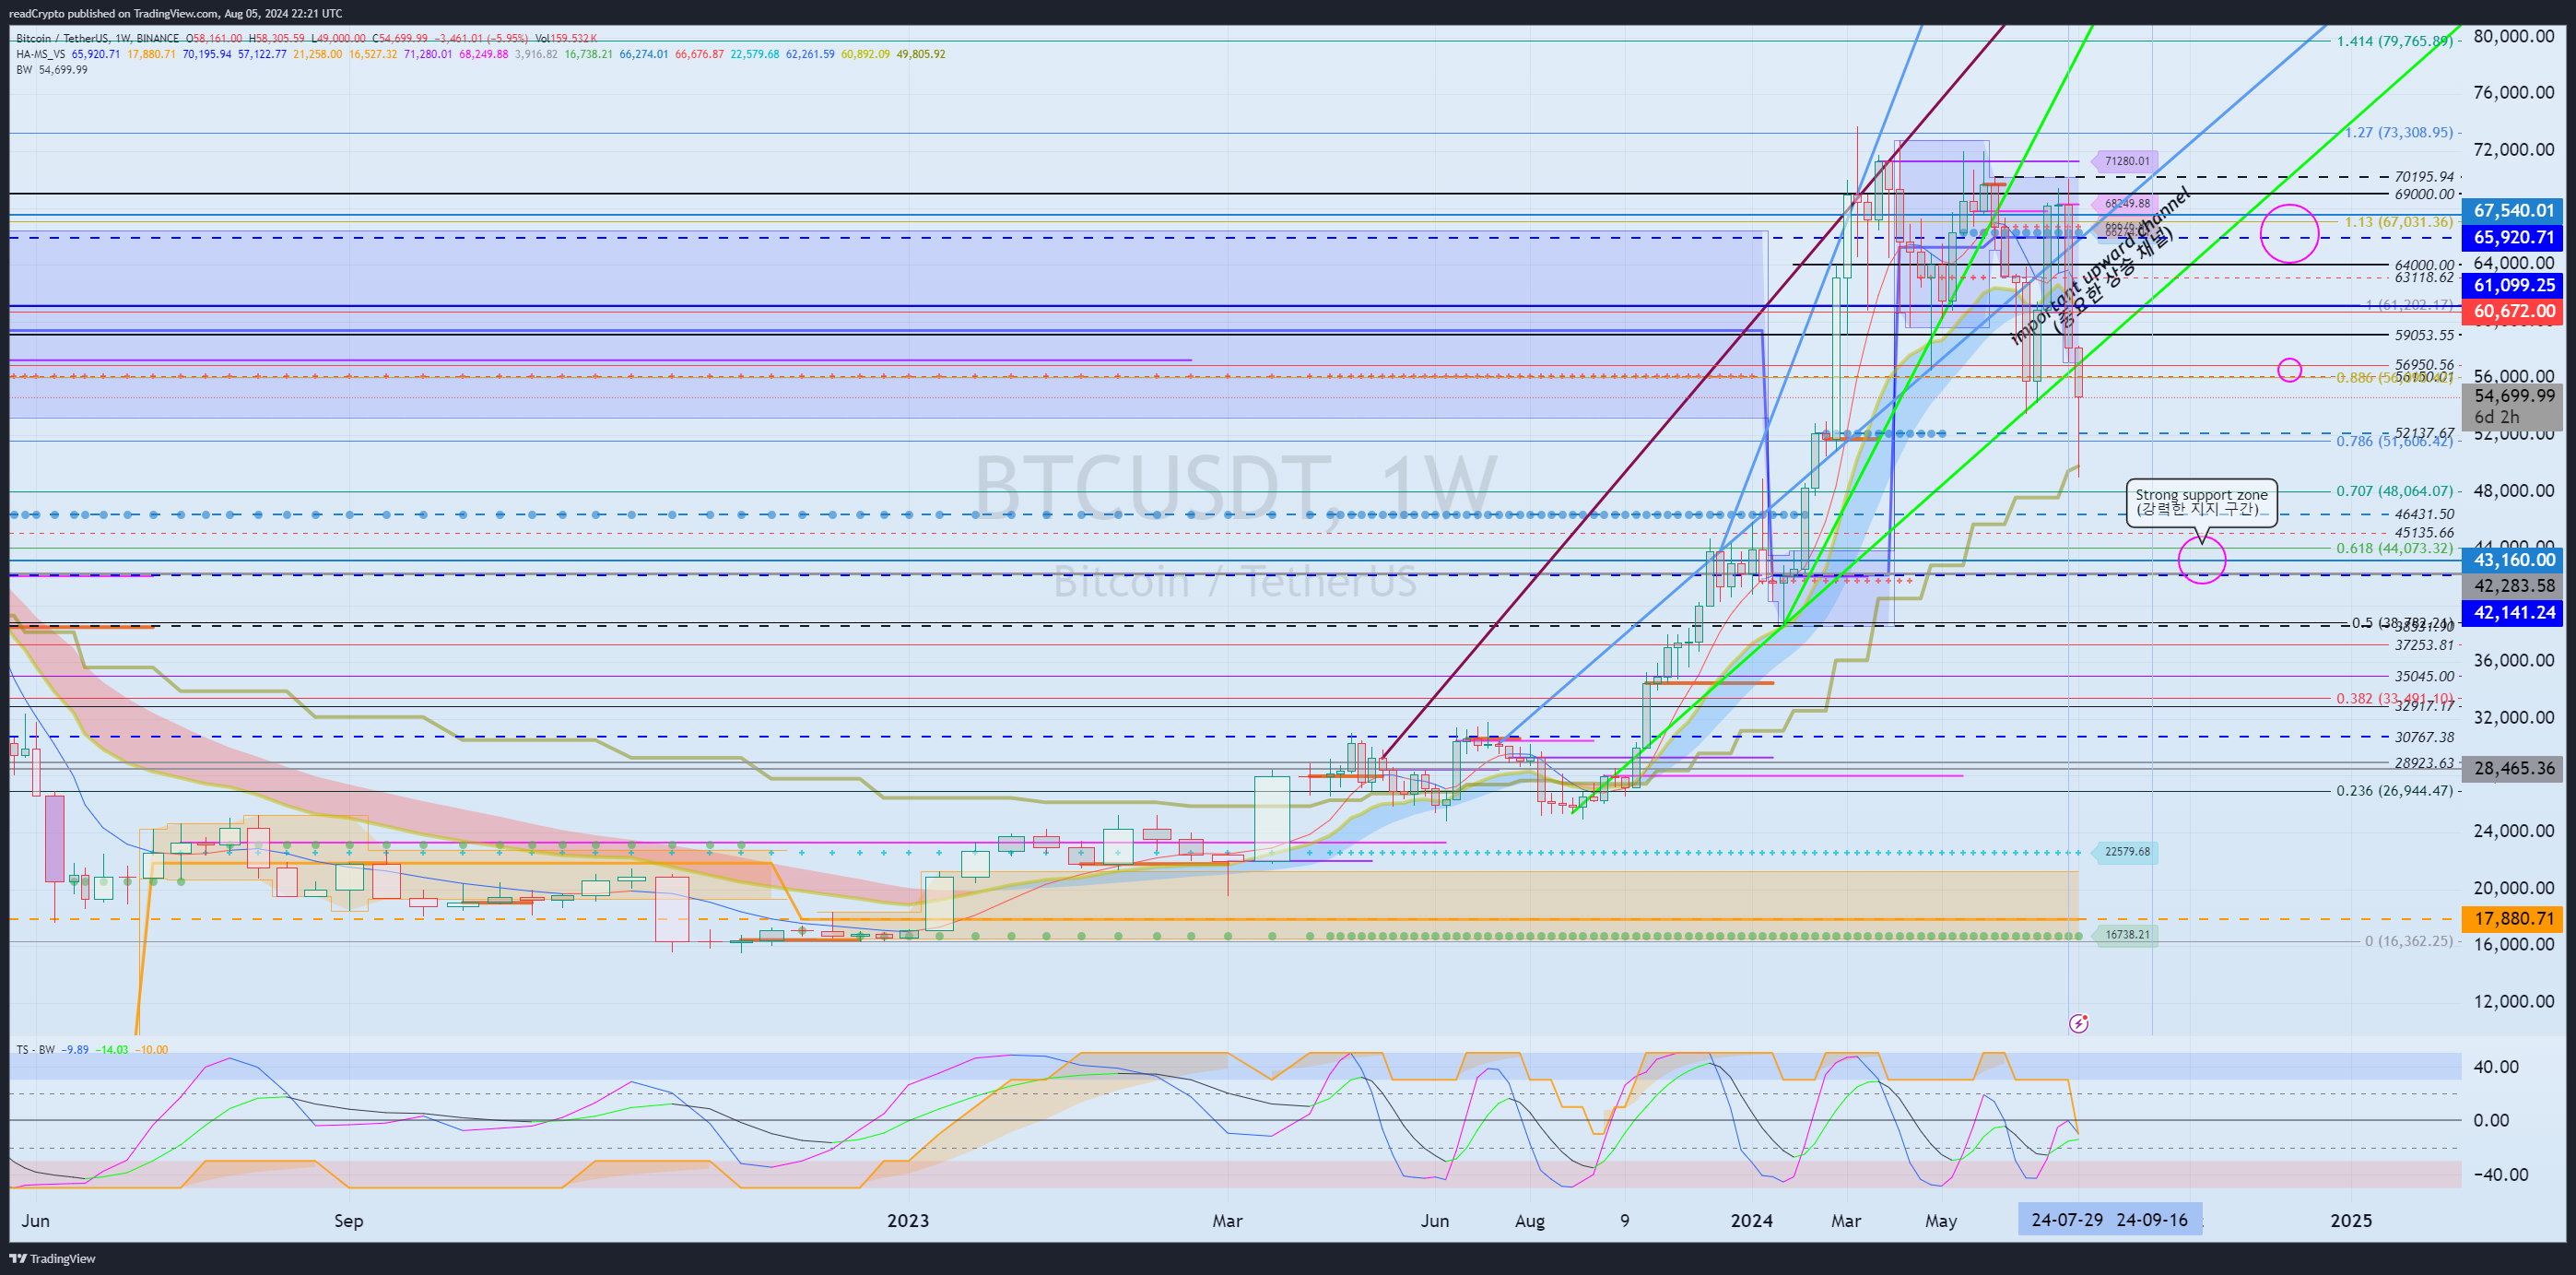Click the Vol 159.532K legend value
This screenshot has height=1275, width=2576.
567,39
